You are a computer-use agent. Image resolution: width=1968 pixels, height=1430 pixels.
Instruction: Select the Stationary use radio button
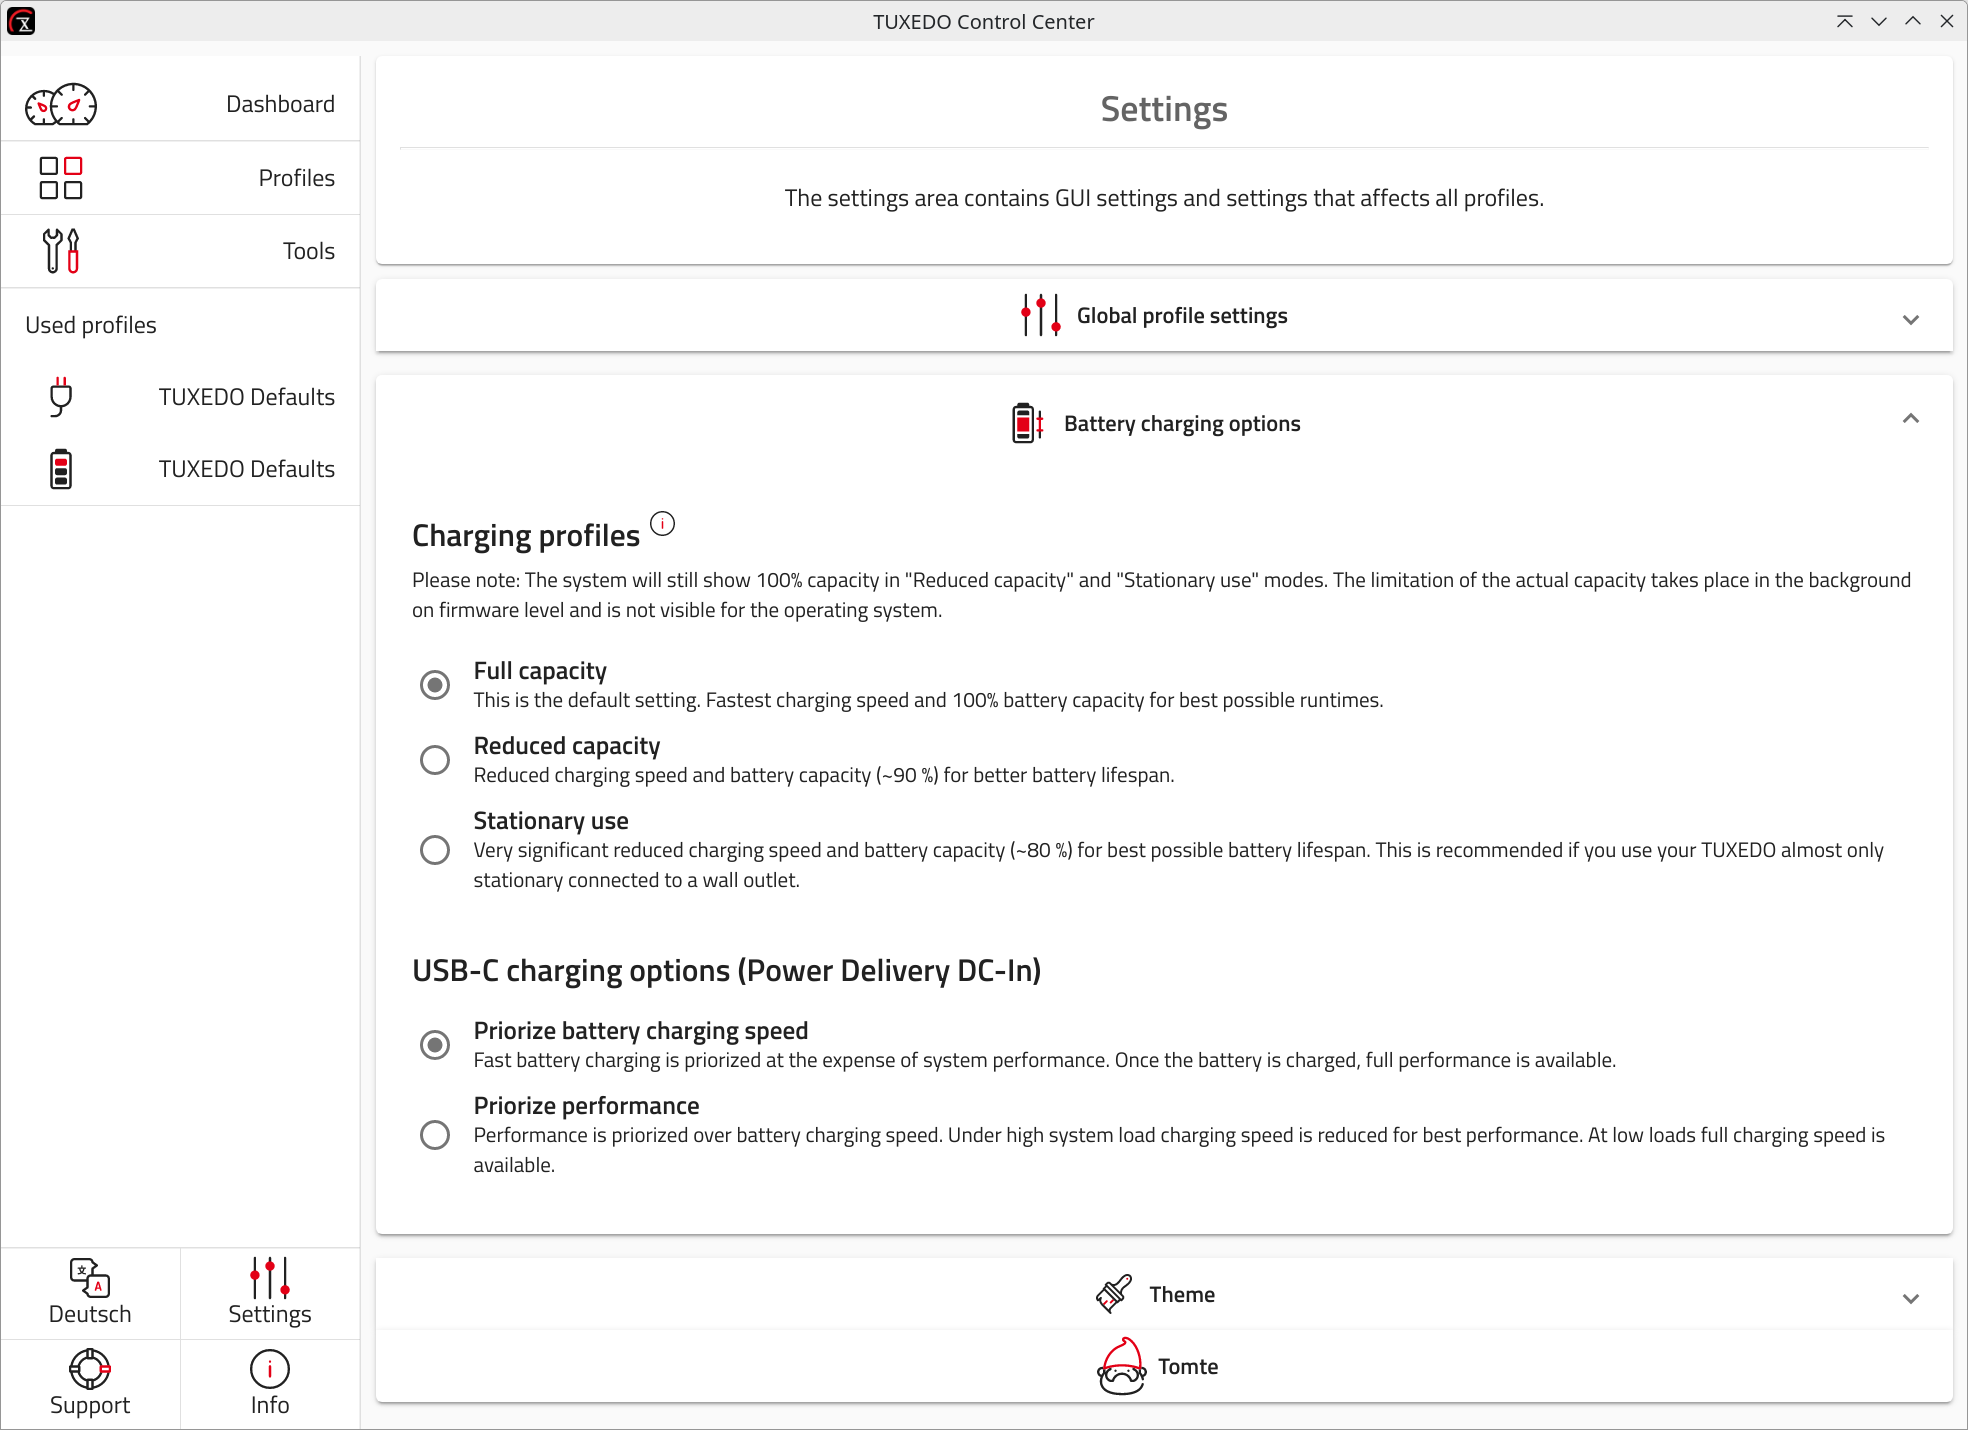point(435,850)
